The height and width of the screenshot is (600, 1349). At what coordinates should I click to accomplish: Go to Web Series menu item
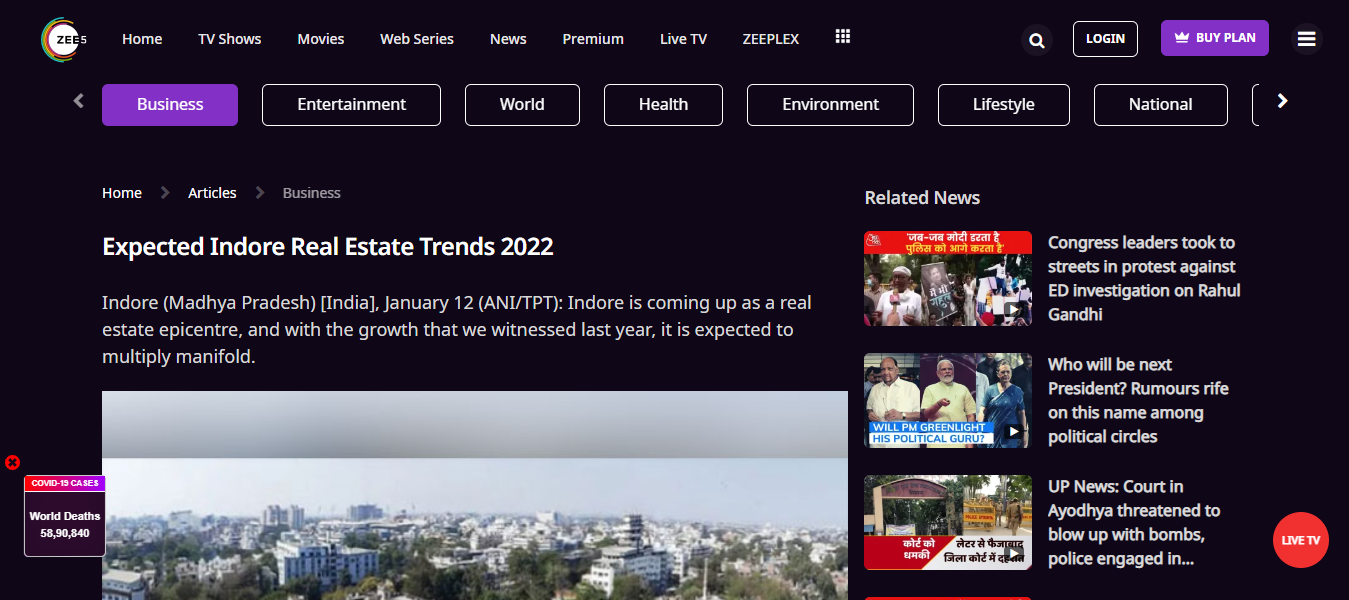(416, 39)
